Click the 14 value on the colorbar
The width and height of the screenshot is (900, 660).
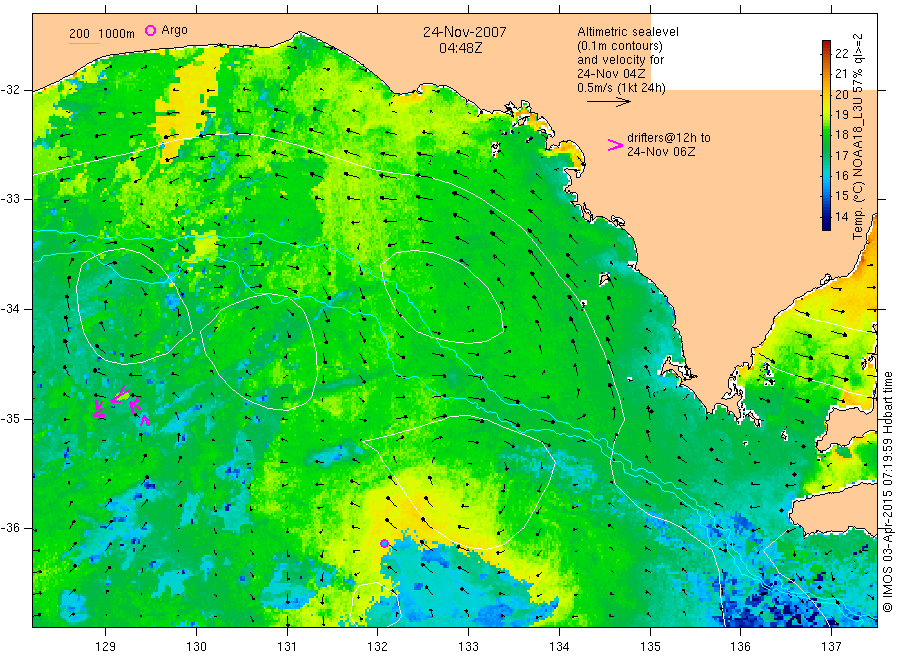click(x=841, y=216)
